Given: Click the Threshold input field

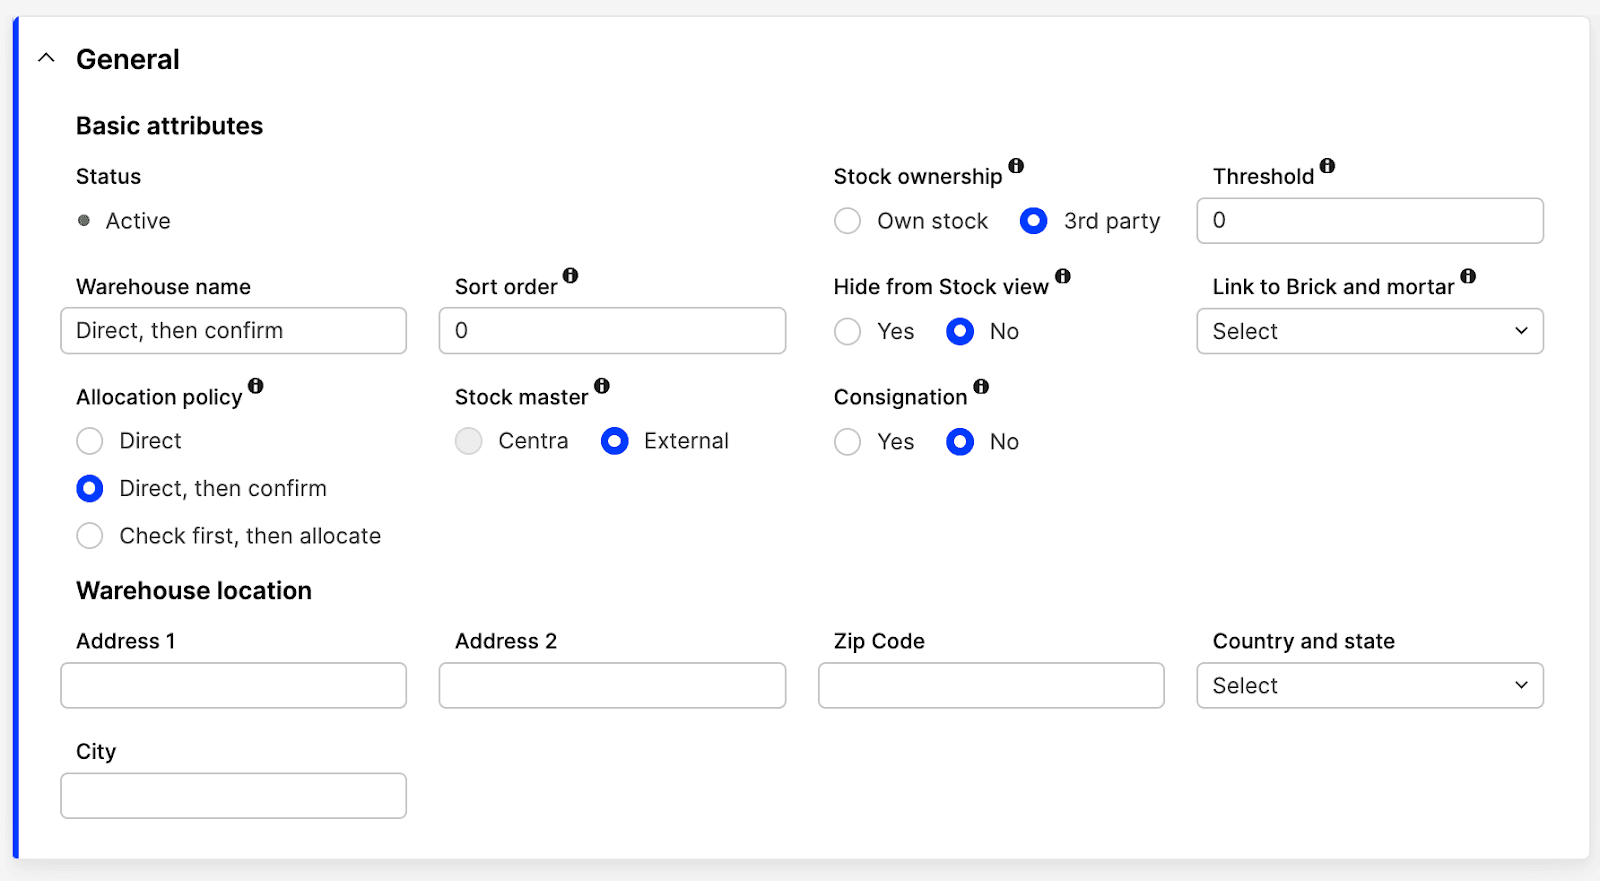Looking at the screenshot, I should point(1370,221).
